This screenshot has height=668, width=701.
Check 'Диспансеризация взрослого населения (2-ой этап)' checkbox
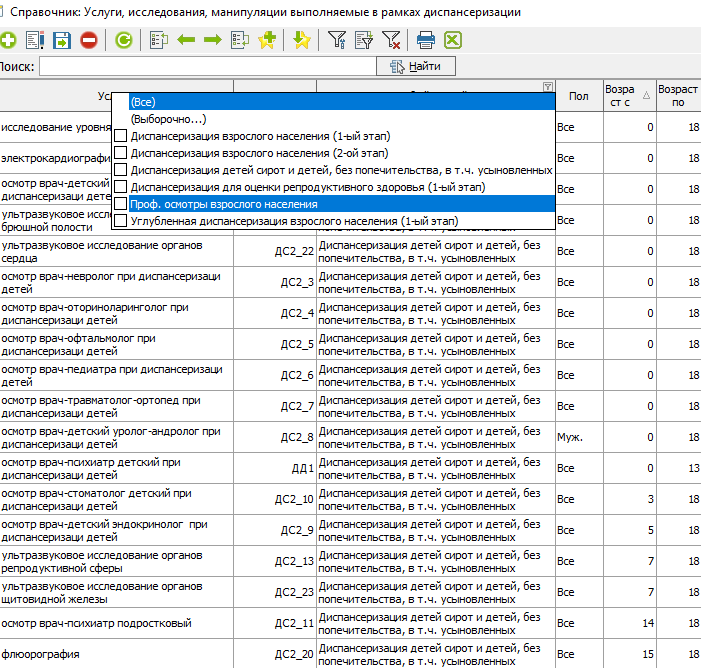click(121, 153)
